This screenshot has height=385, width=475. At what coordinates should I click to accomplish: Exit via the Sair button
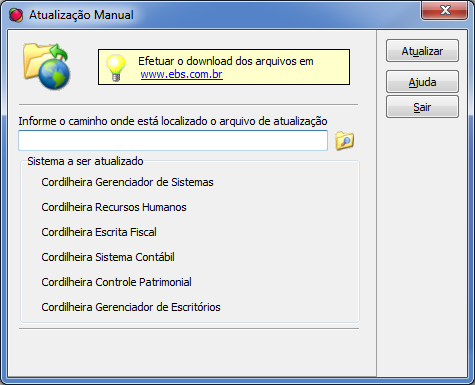tap(422, 107)
